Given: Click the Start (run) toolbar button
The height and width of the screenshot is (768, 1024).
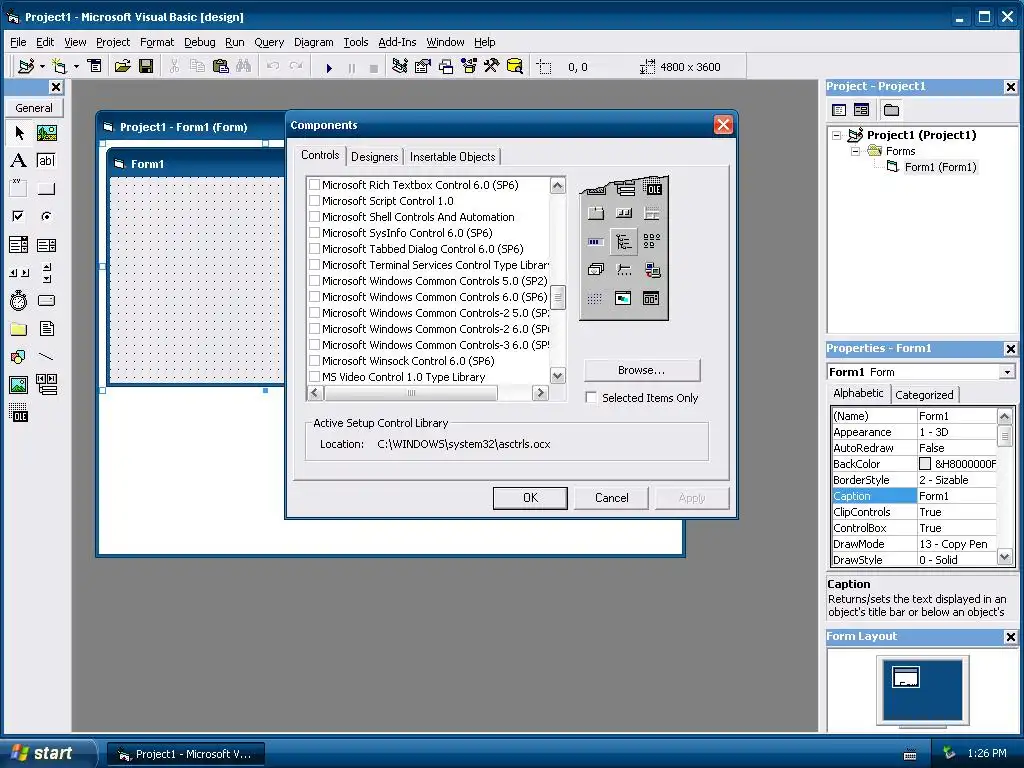Looking at the screenshot, I should (x=329, y=67).
